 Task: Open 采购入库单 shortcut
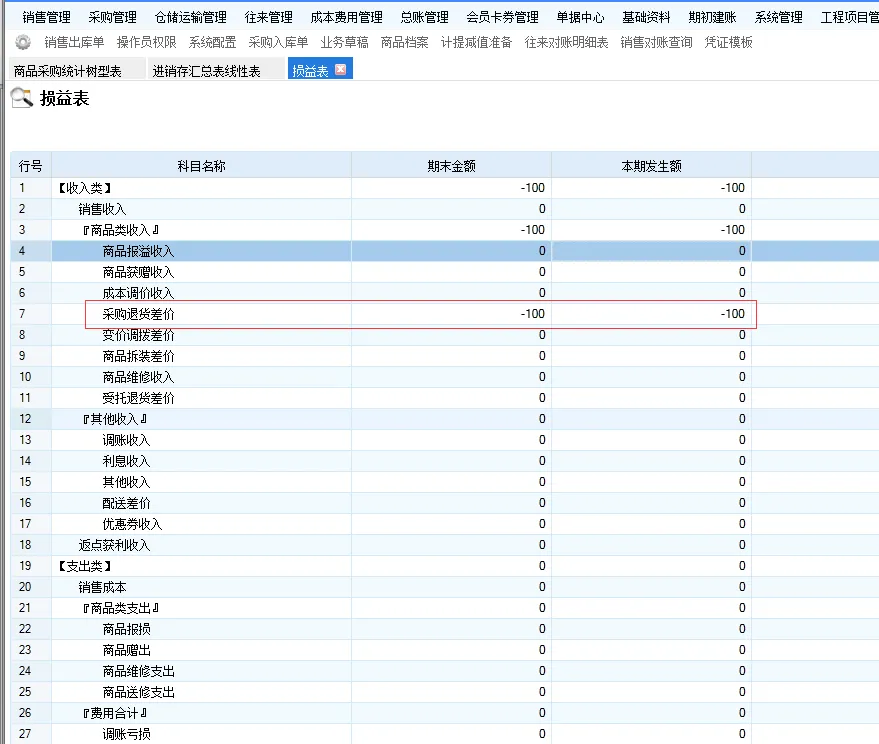point(278,42)
